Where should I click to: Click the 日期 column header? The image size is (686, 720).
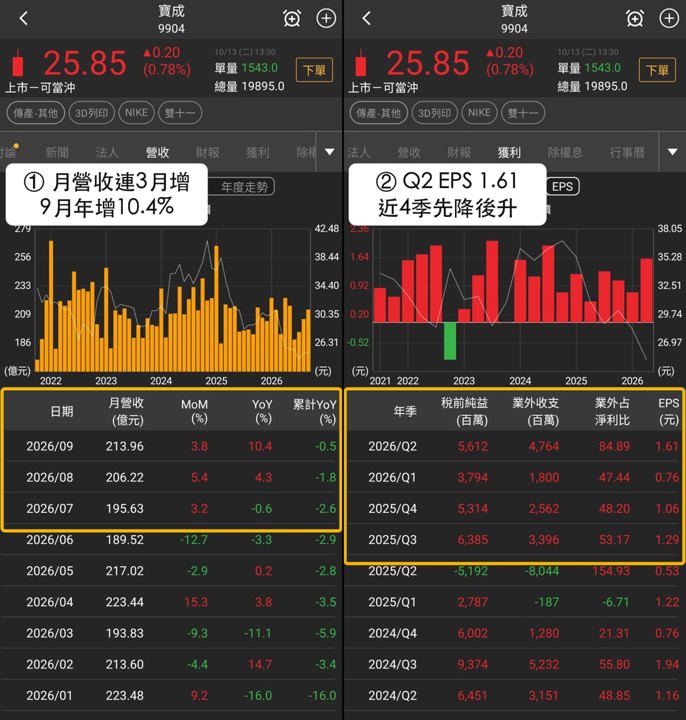coord(62,411)
